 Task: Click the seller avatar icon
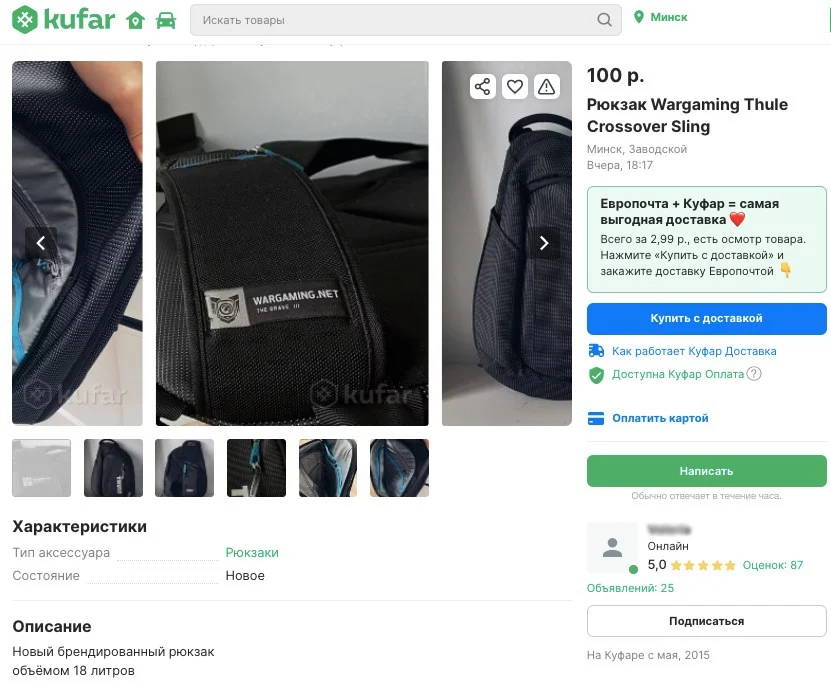(612, 547)
